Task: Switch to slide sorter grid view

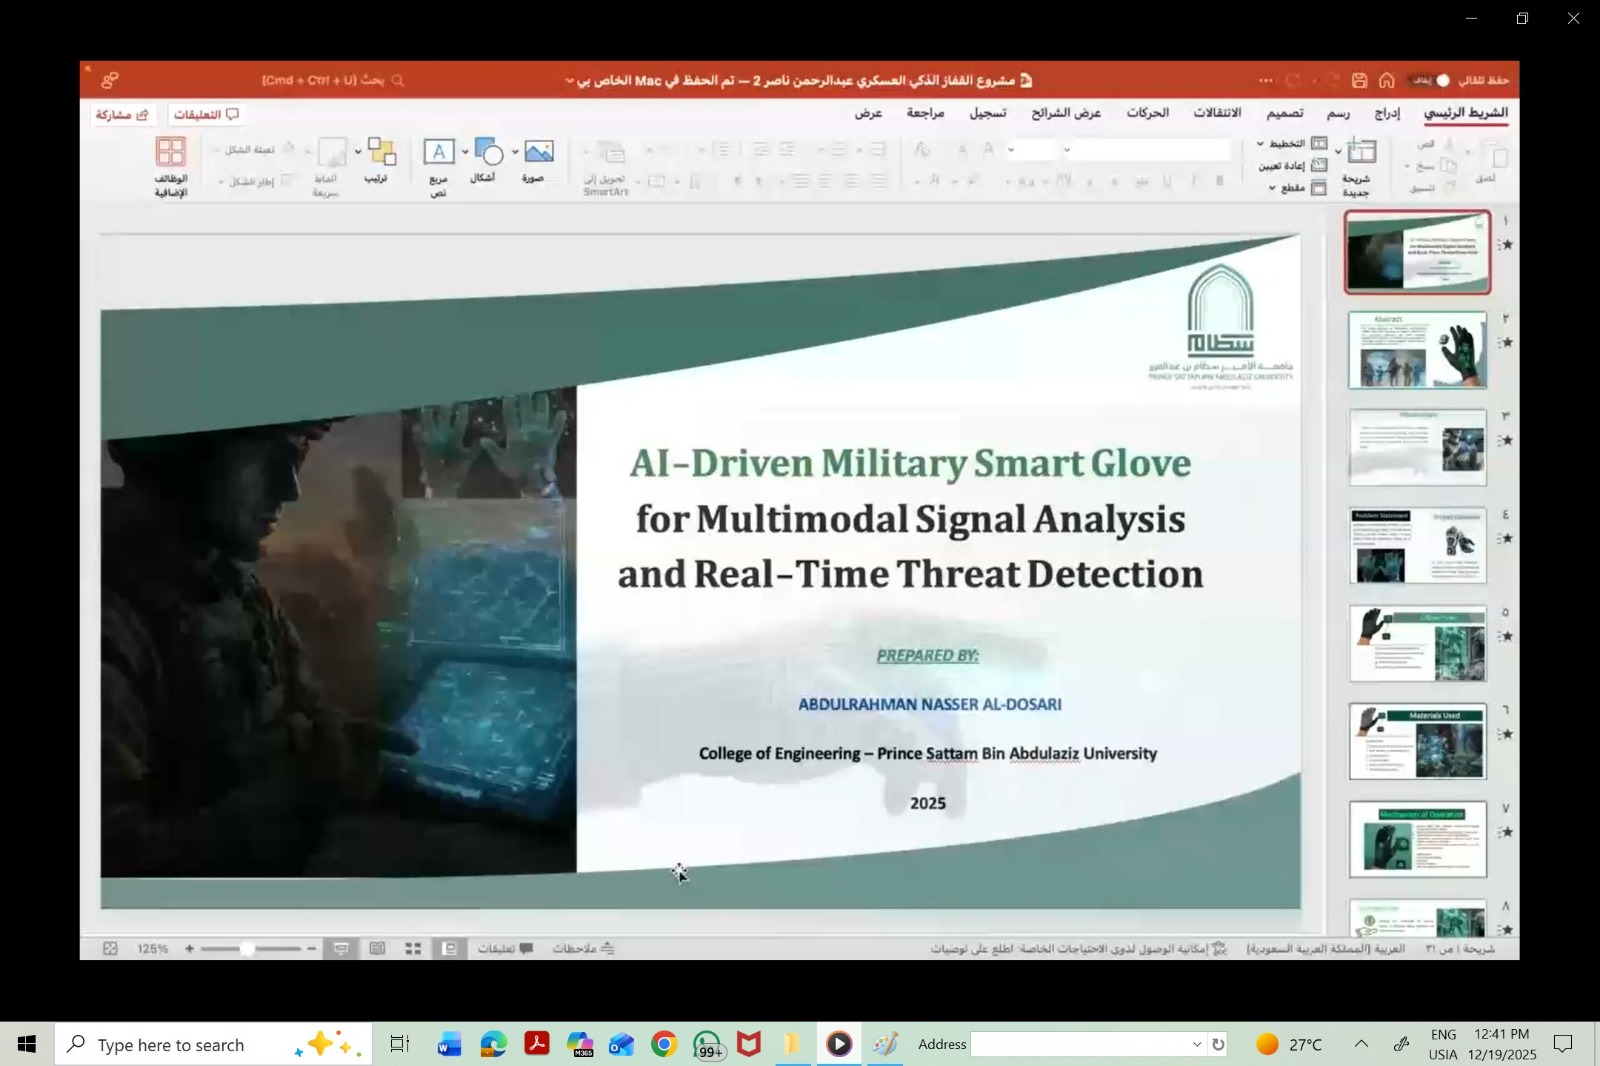Action: pos(413,949)
